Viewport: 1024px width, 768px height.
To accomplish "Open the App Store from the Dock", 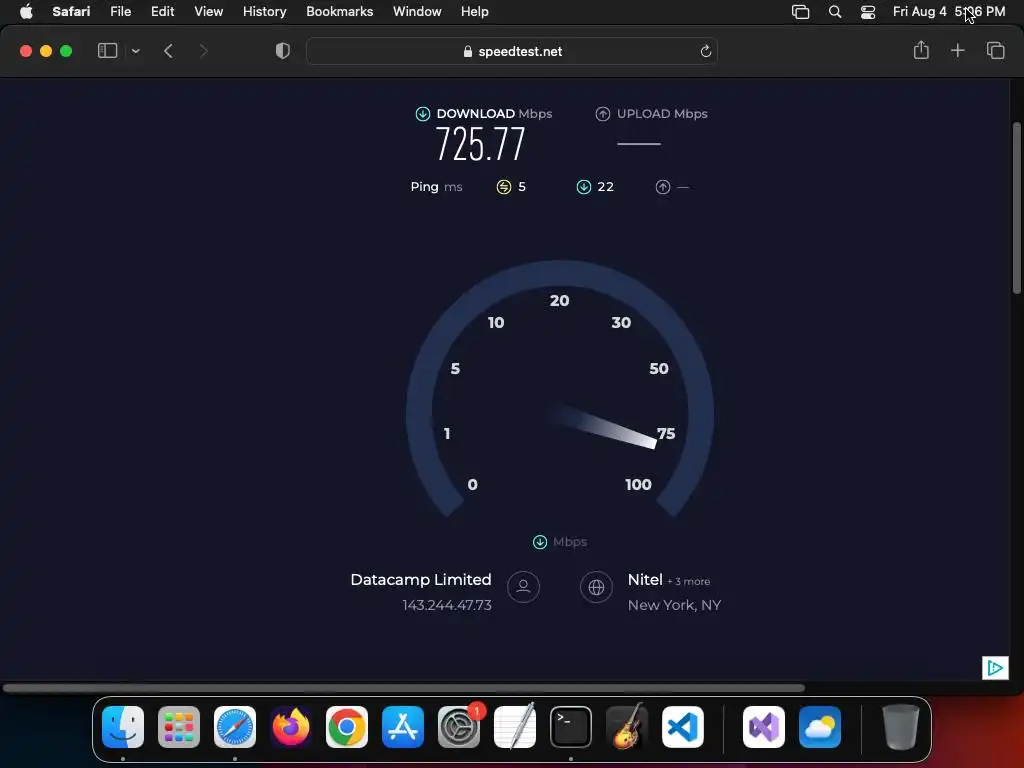I will tap(403, 727).
